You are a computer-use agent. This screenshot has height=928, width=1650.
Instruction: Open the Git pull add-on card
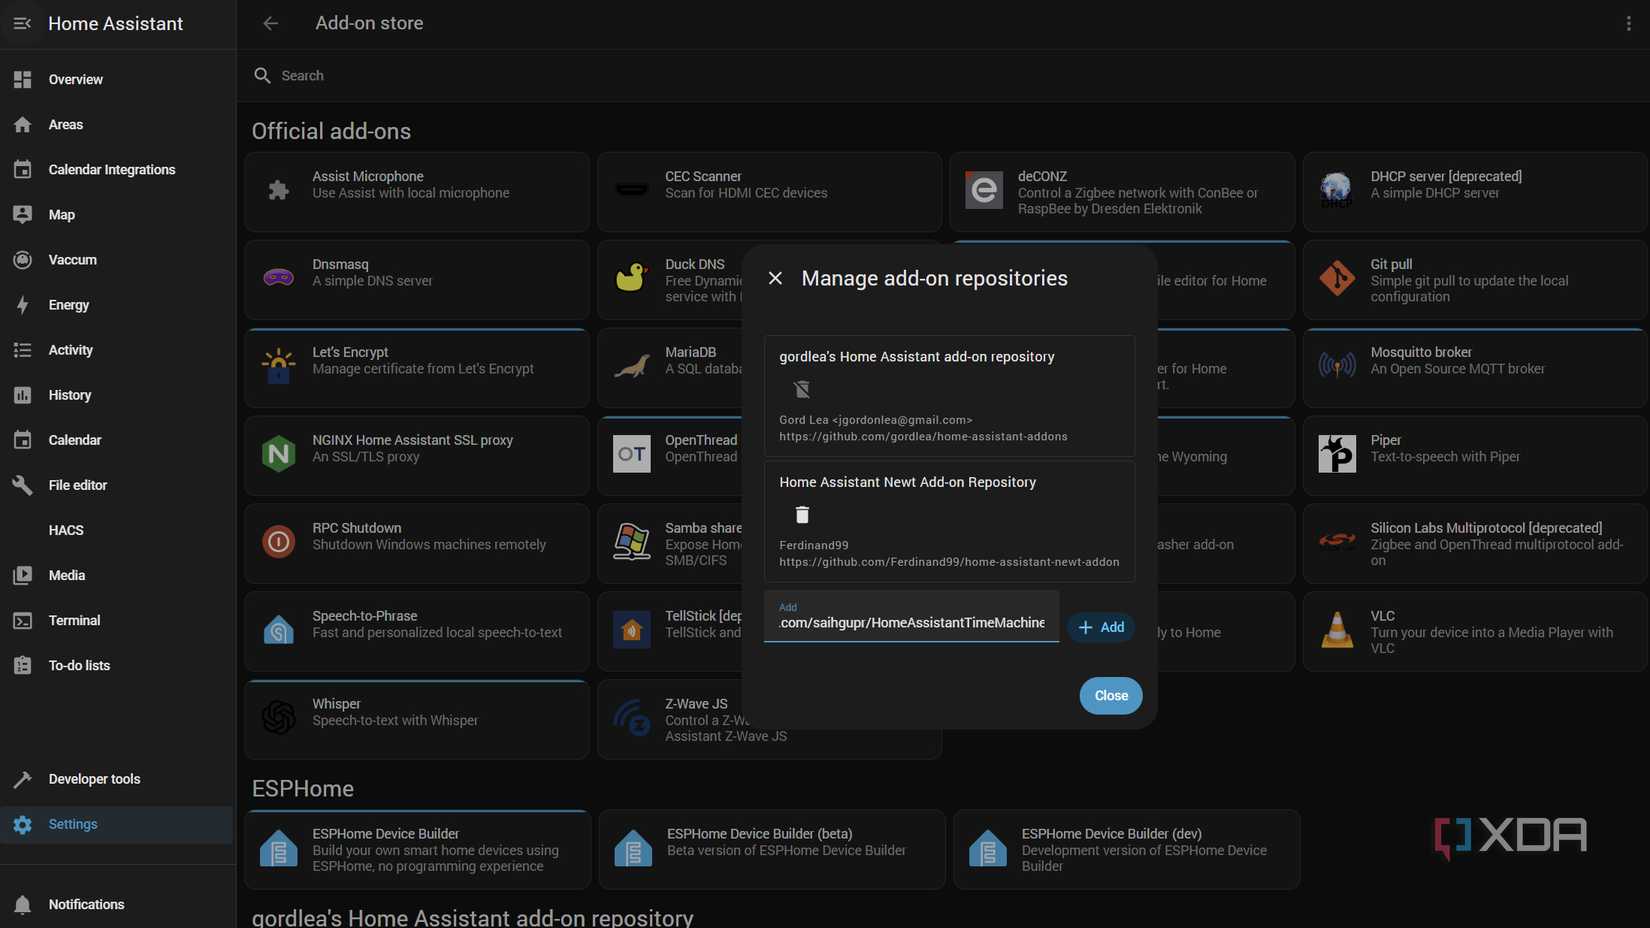tap(1475, 280)
